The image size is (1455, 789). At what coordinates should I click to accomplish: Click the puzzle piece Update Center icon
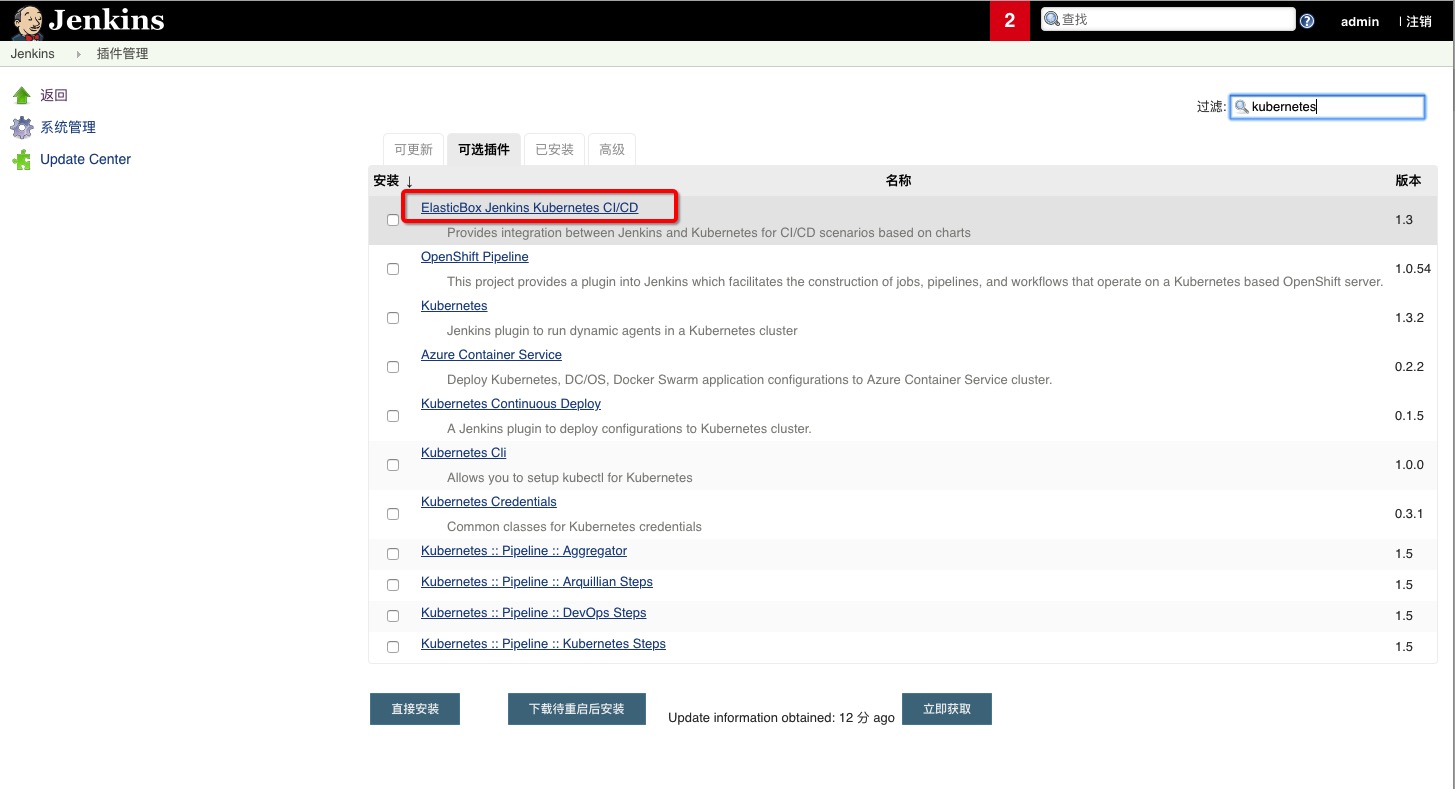pyautogui.click(x=21, y=159)
